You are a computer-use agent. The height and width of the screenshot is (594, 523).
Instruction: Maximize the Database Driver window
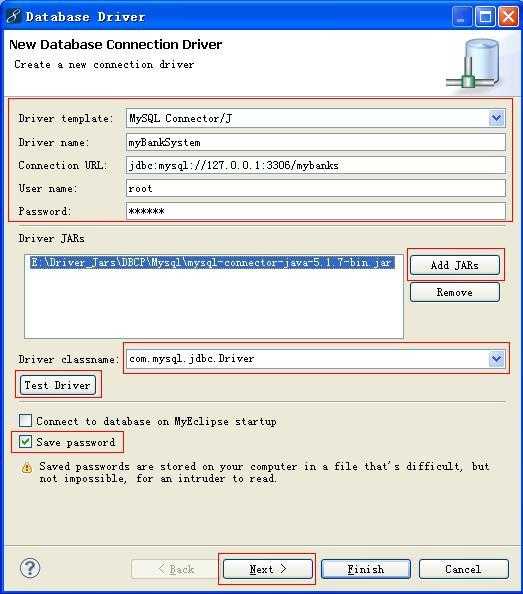[x=485, y=17]
